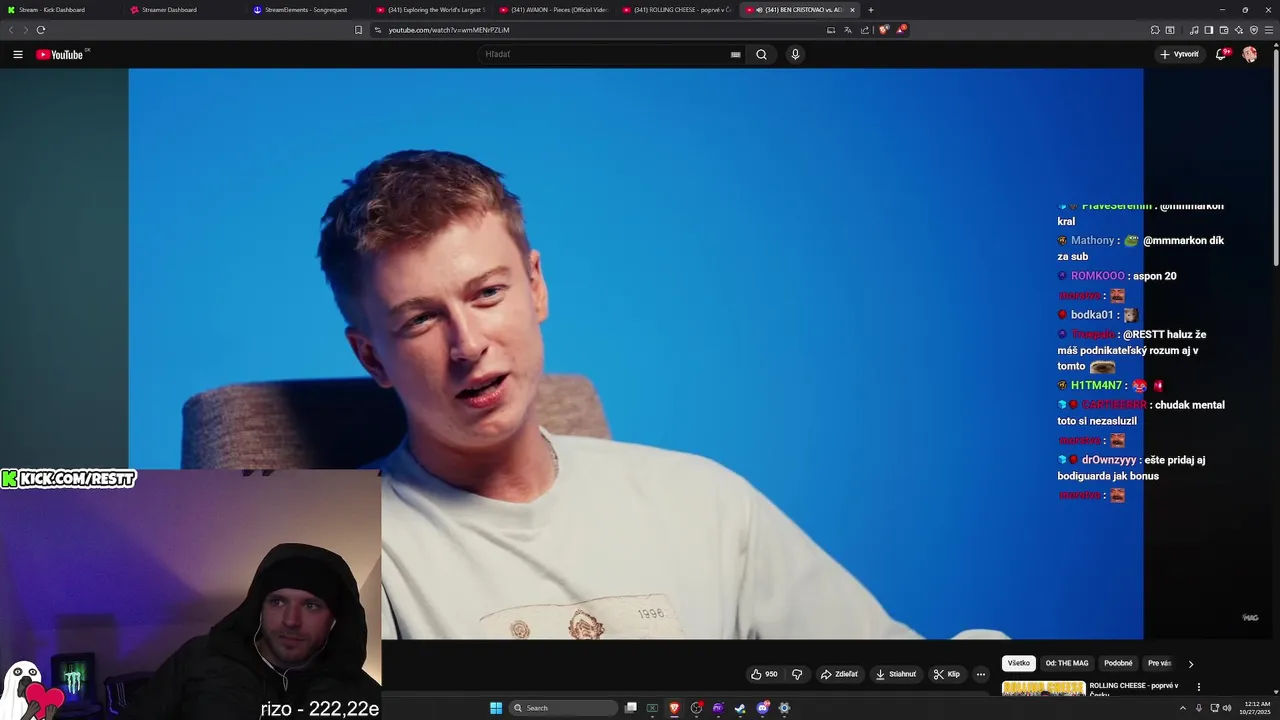Viewport: 1280px width, 720px height.
Task: Click the Stiahnuť download button
Action: [x=896, y=674]
